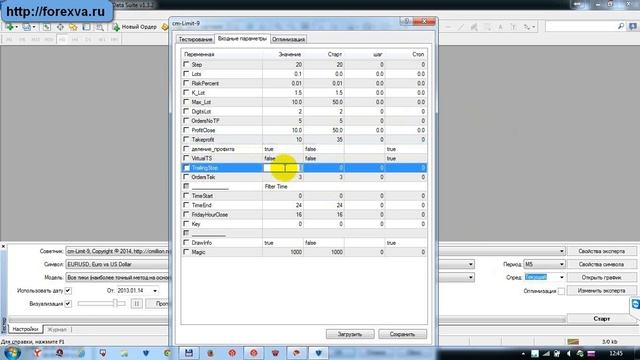This screenshot has width=640, height=360.
Task: Toggle the Оптимизация checkbox in tester panel
Action: (561, 291)
